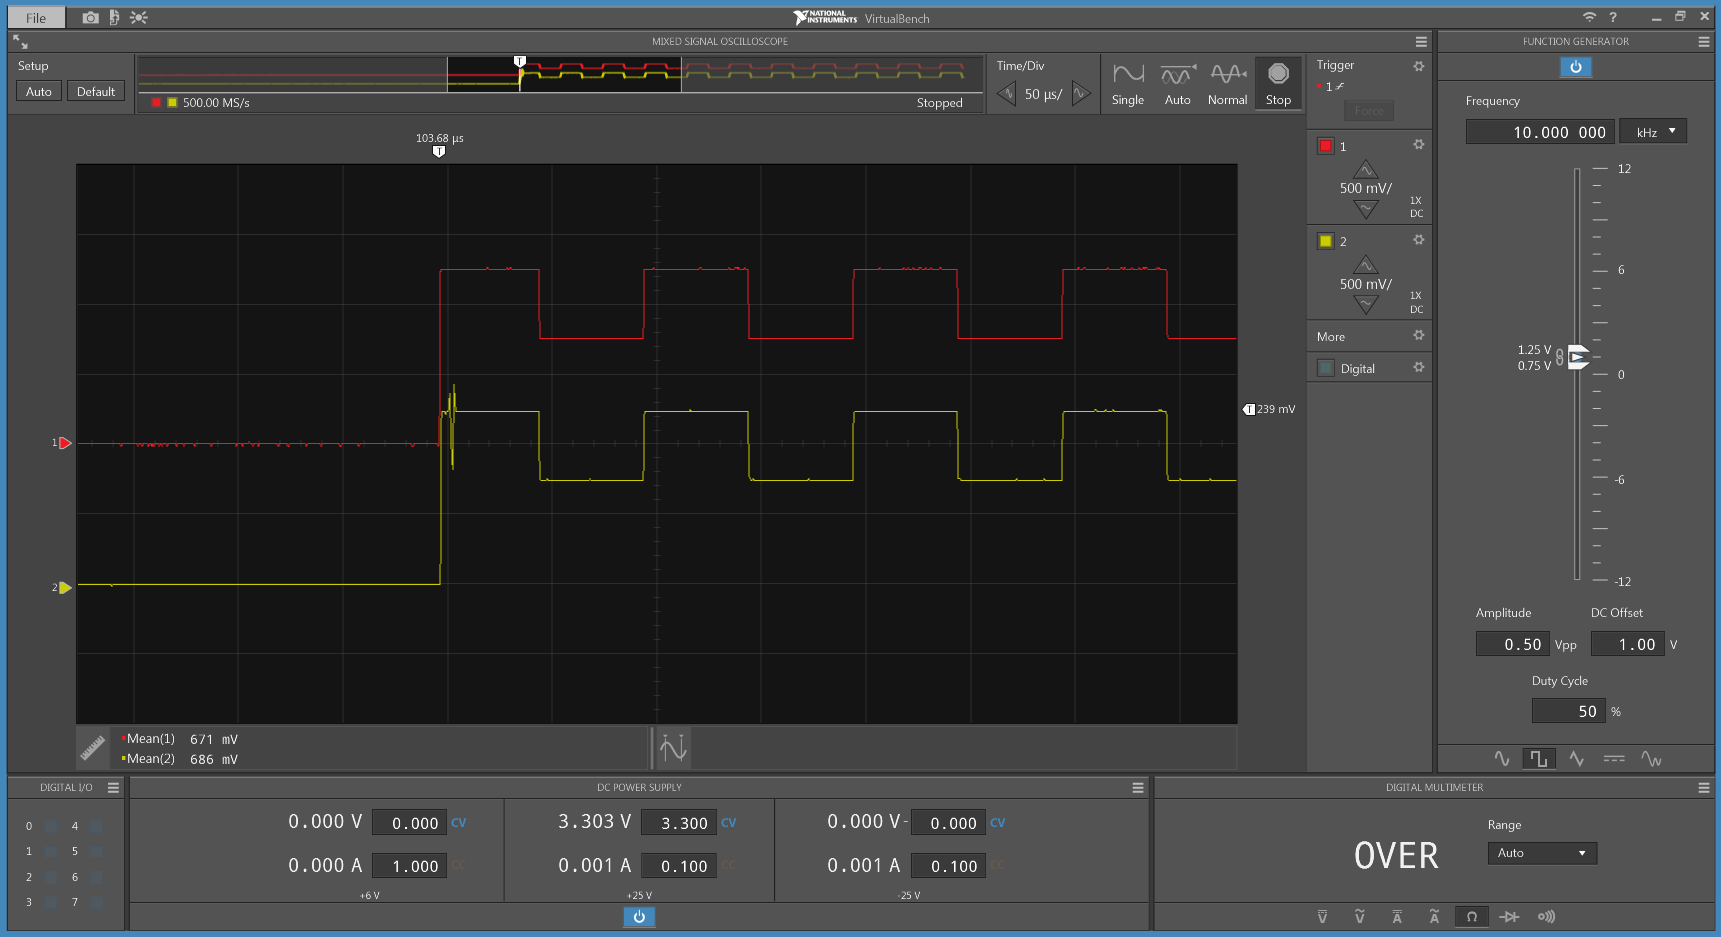Toggle the function generator power button
This screenshot has height=937, width=1721.
click(x=1576, y=67)
